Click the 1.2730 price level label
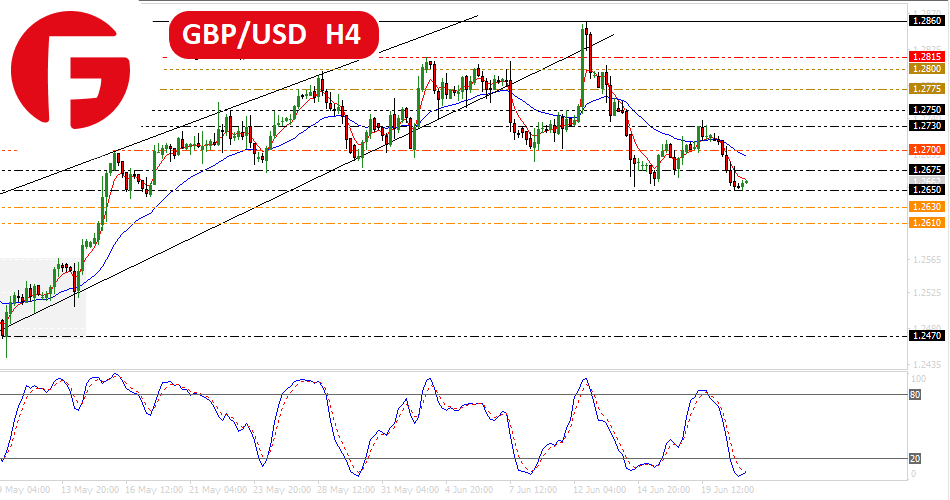The width and height of the screenshot is (950, 500). tap(926, 126)
